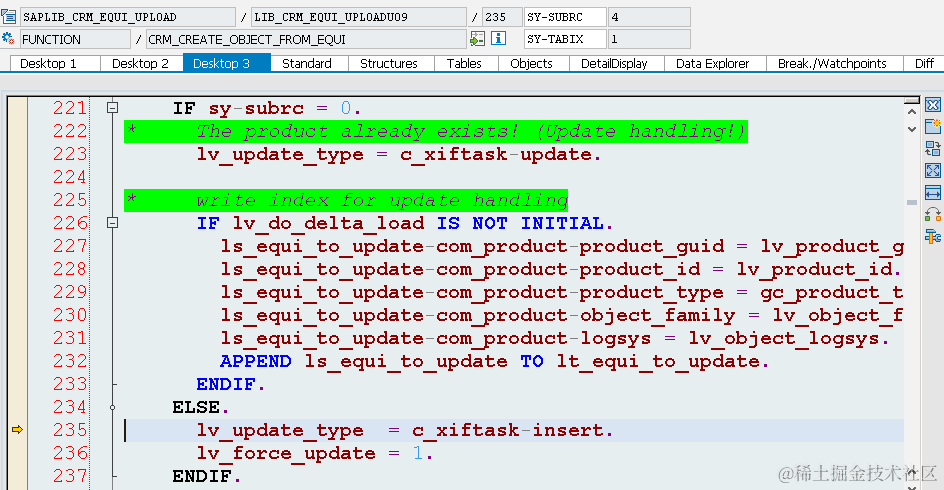Click the LIB_CRM_EQUI_UPLOADU09 include field
944x490 pixels.
tap(358, 17)
